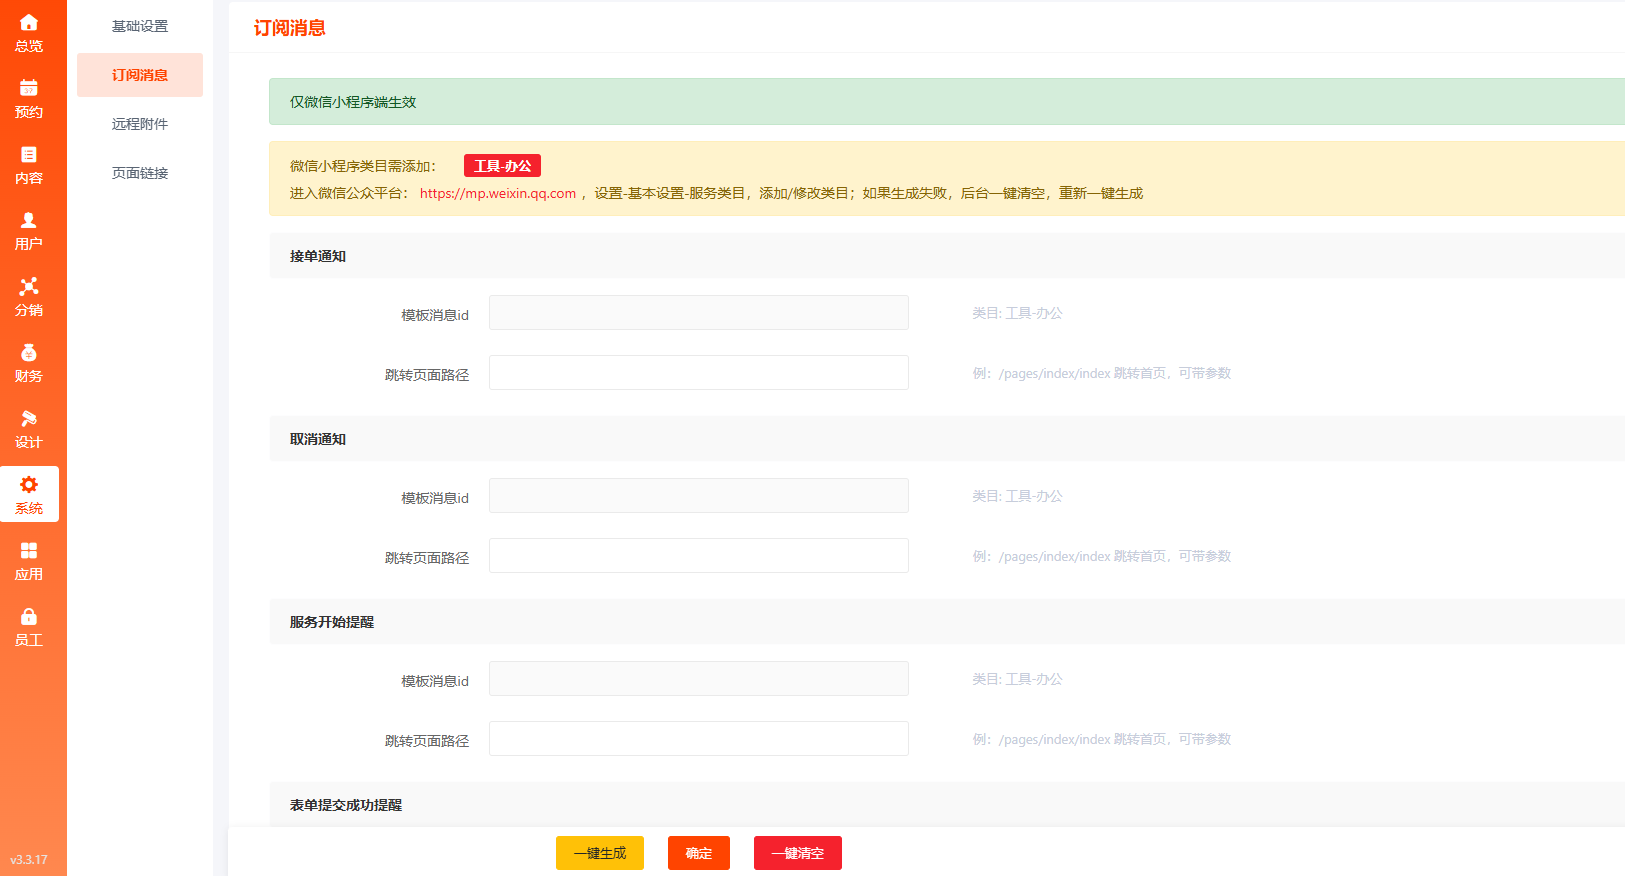Open the 分销 network icon
Screen dimensions: 1625x876
[x=29, y=287]
